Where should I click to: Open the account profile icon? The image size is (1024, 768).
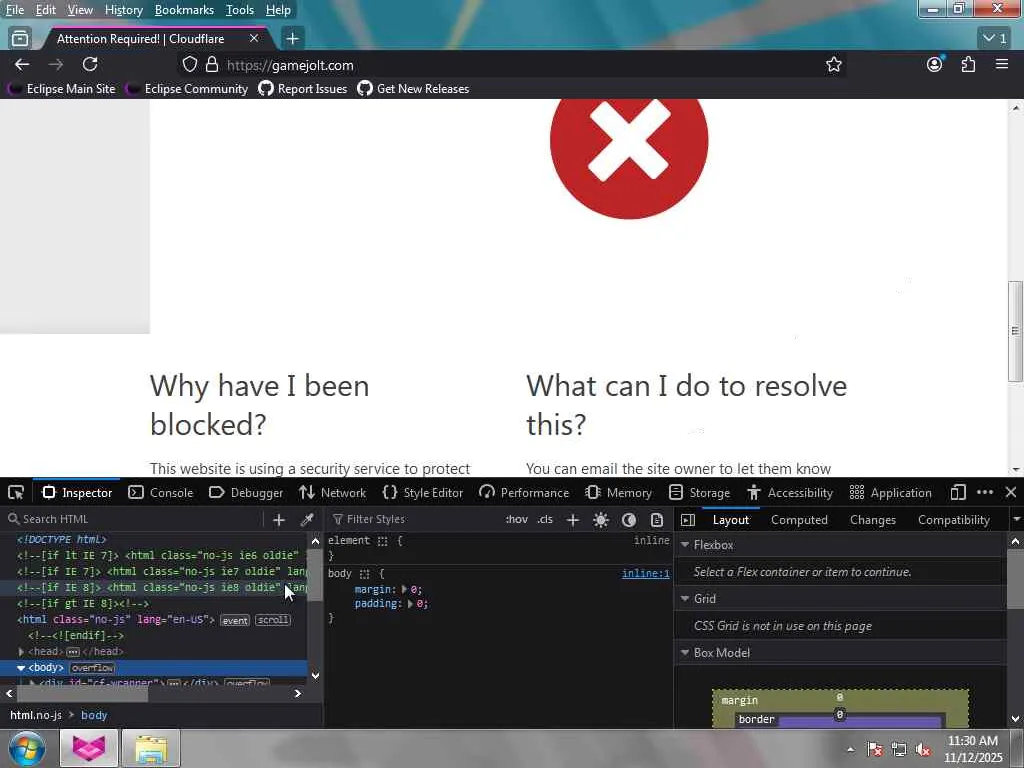[x=935, y=64]
